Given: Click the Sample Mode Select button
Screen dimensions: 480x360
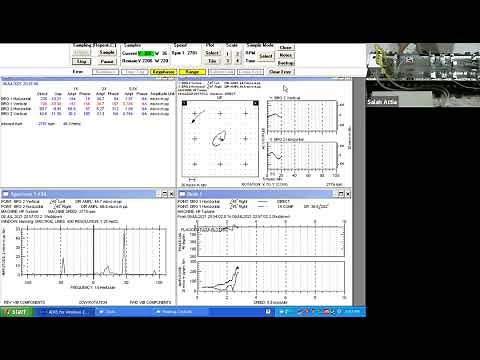Looking at the screenshot, I should [266, 56].
